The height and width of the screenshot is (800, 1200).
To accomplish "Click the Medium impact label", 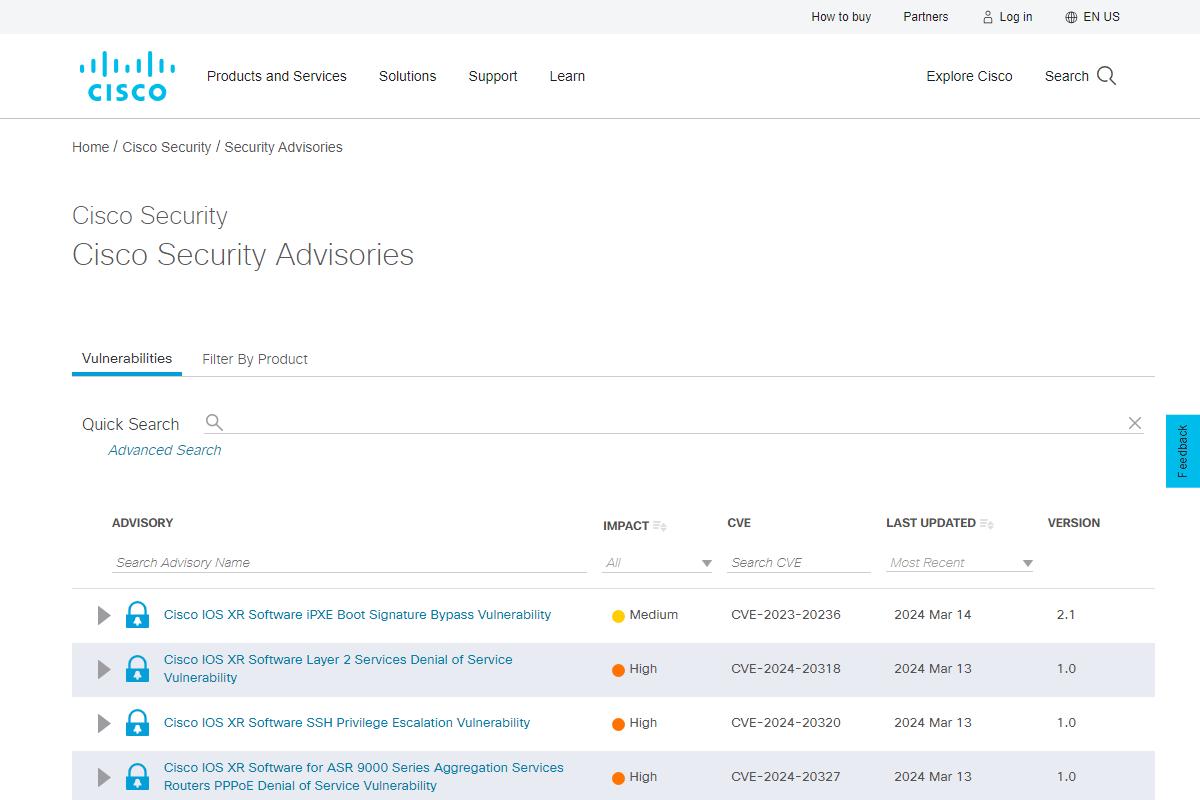I will (654, 615).
